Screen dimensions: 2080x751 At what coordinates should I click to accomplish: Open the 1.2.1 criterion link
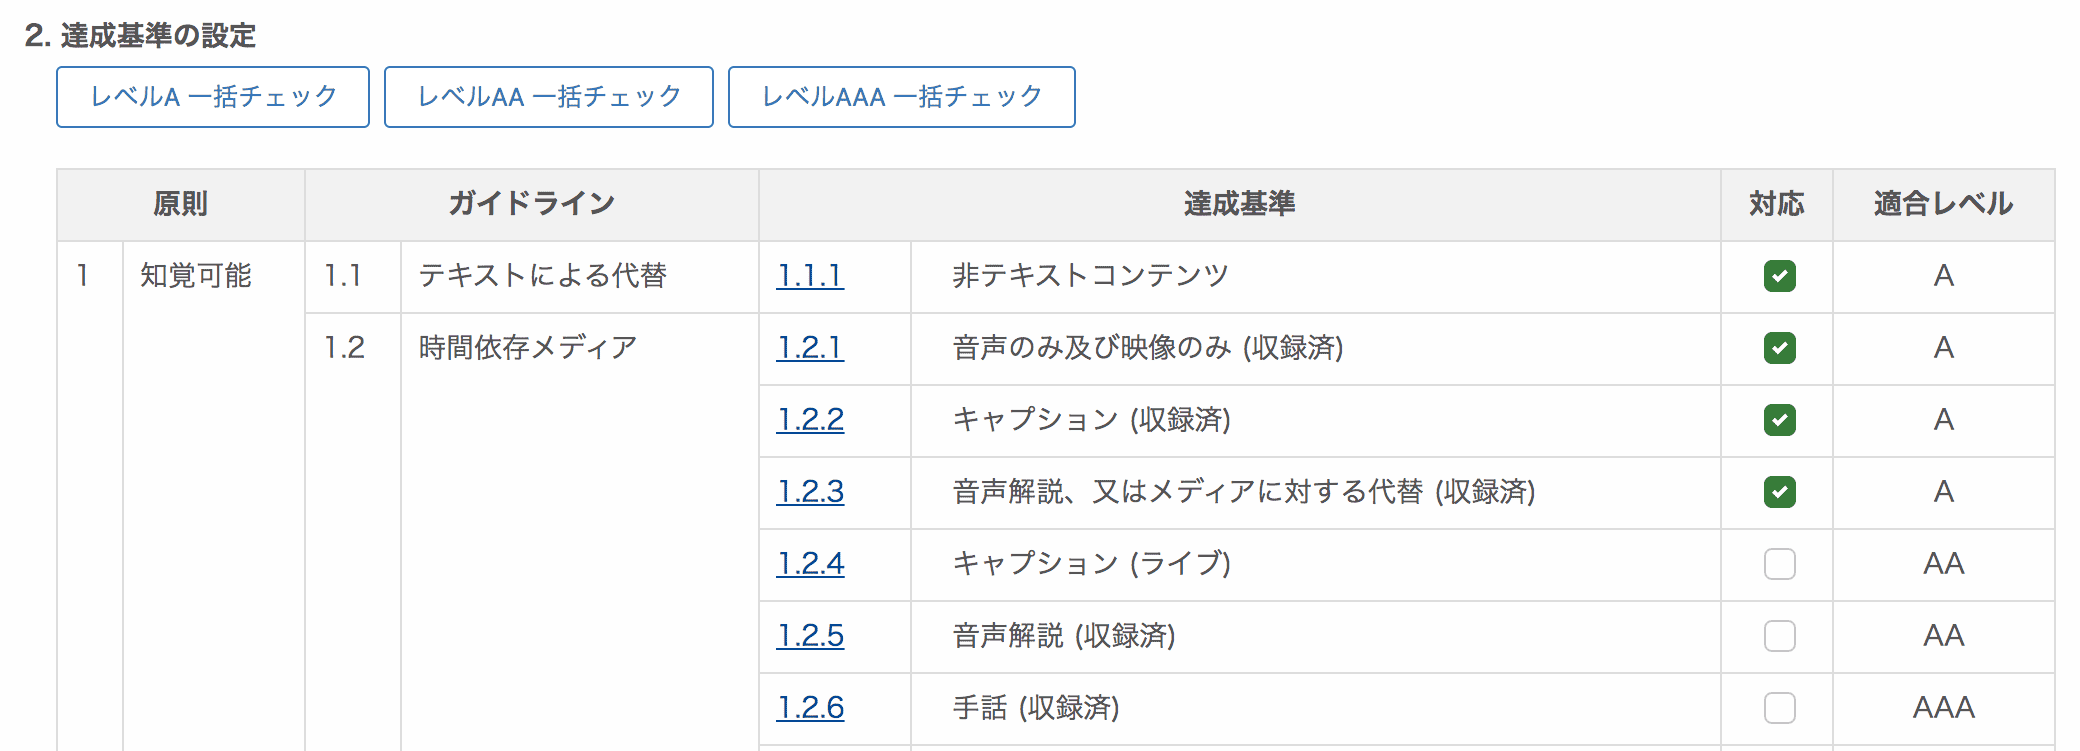pos(810,348)
